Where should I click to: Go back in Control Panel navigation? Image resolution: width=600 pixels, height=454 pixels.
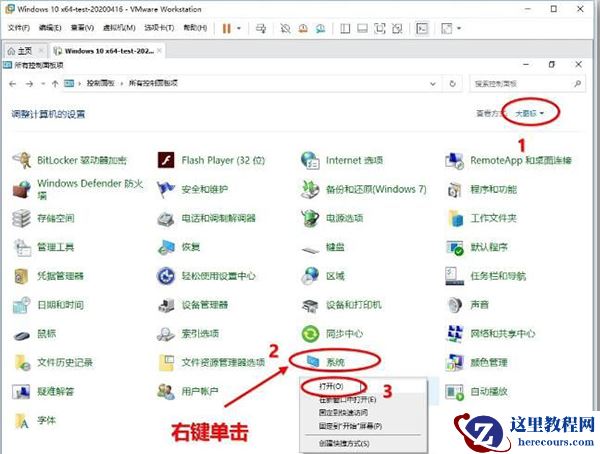point(13,83)
